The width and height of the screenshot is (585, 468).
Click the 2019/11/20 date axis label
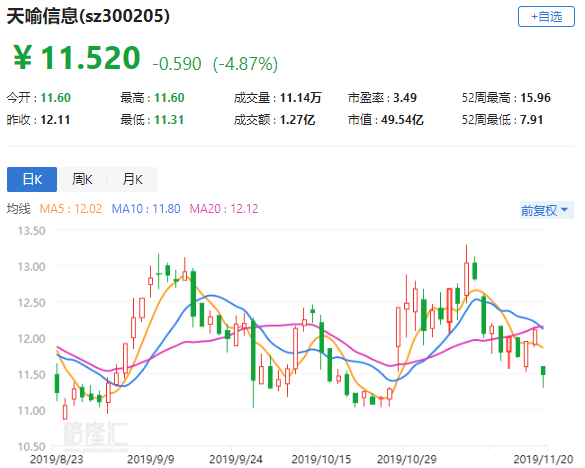(543, 459)
